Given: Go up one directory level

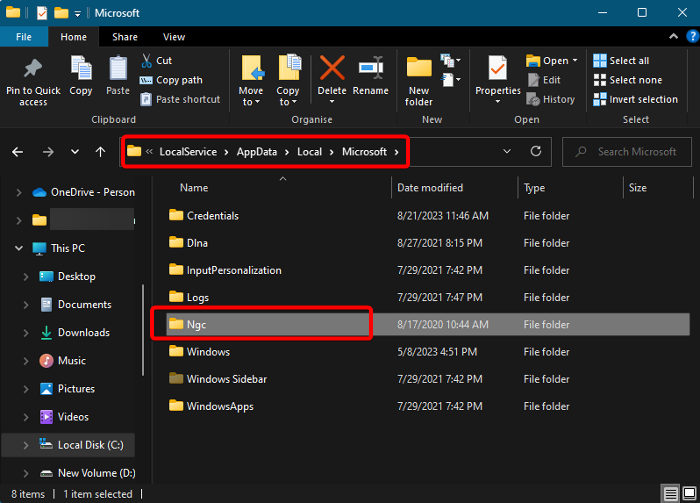Looking at the screenshot, I should point(100,152).
